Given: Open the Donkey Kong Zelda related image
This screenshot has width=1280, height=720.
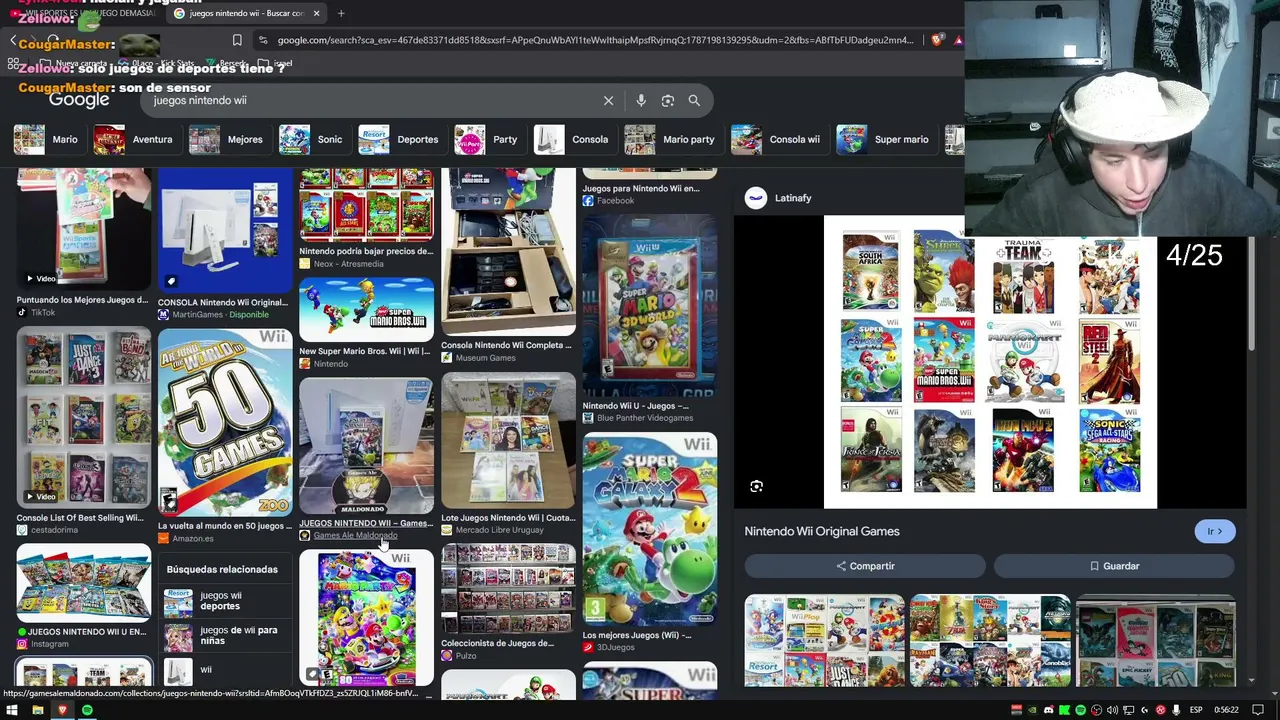Looking at the screenshot, I should 990,641.
